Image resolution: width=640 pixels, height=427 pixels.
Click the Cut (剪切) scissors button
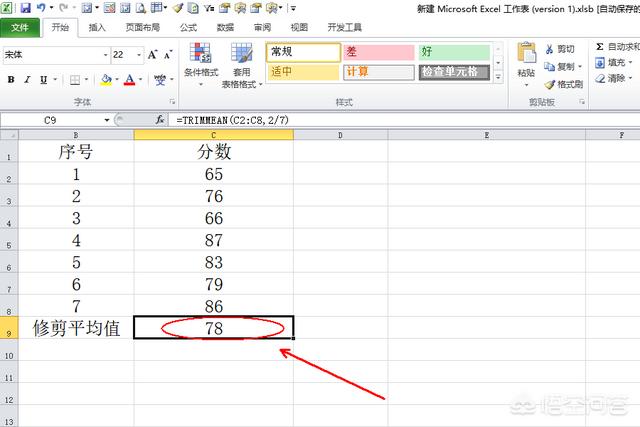pos(560,49)
